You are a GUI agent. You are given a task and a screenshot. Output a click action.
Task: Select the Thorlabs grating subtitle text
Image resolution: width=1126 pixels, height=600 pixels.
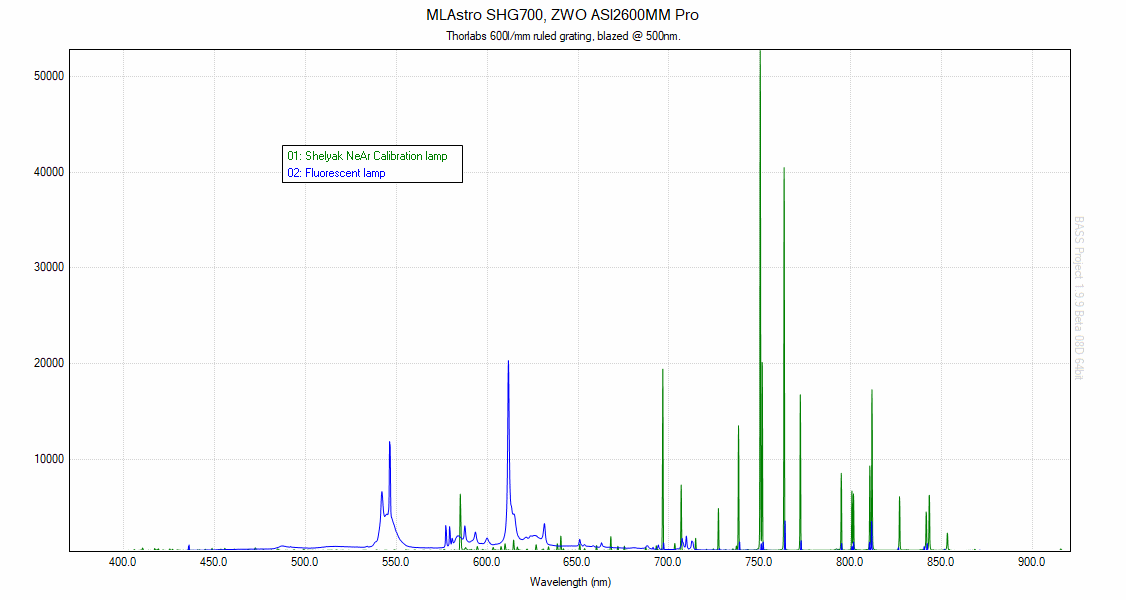pyautogui.click(x=563, y=36)
